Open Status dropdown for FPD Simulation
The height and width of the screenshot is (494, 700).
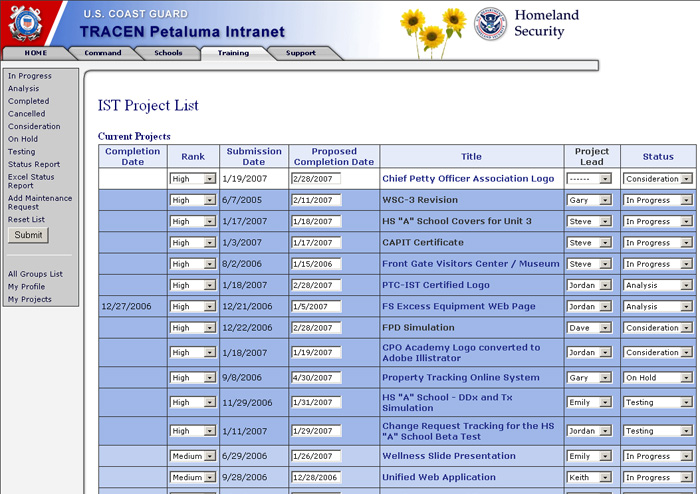(x=658, y=328)
